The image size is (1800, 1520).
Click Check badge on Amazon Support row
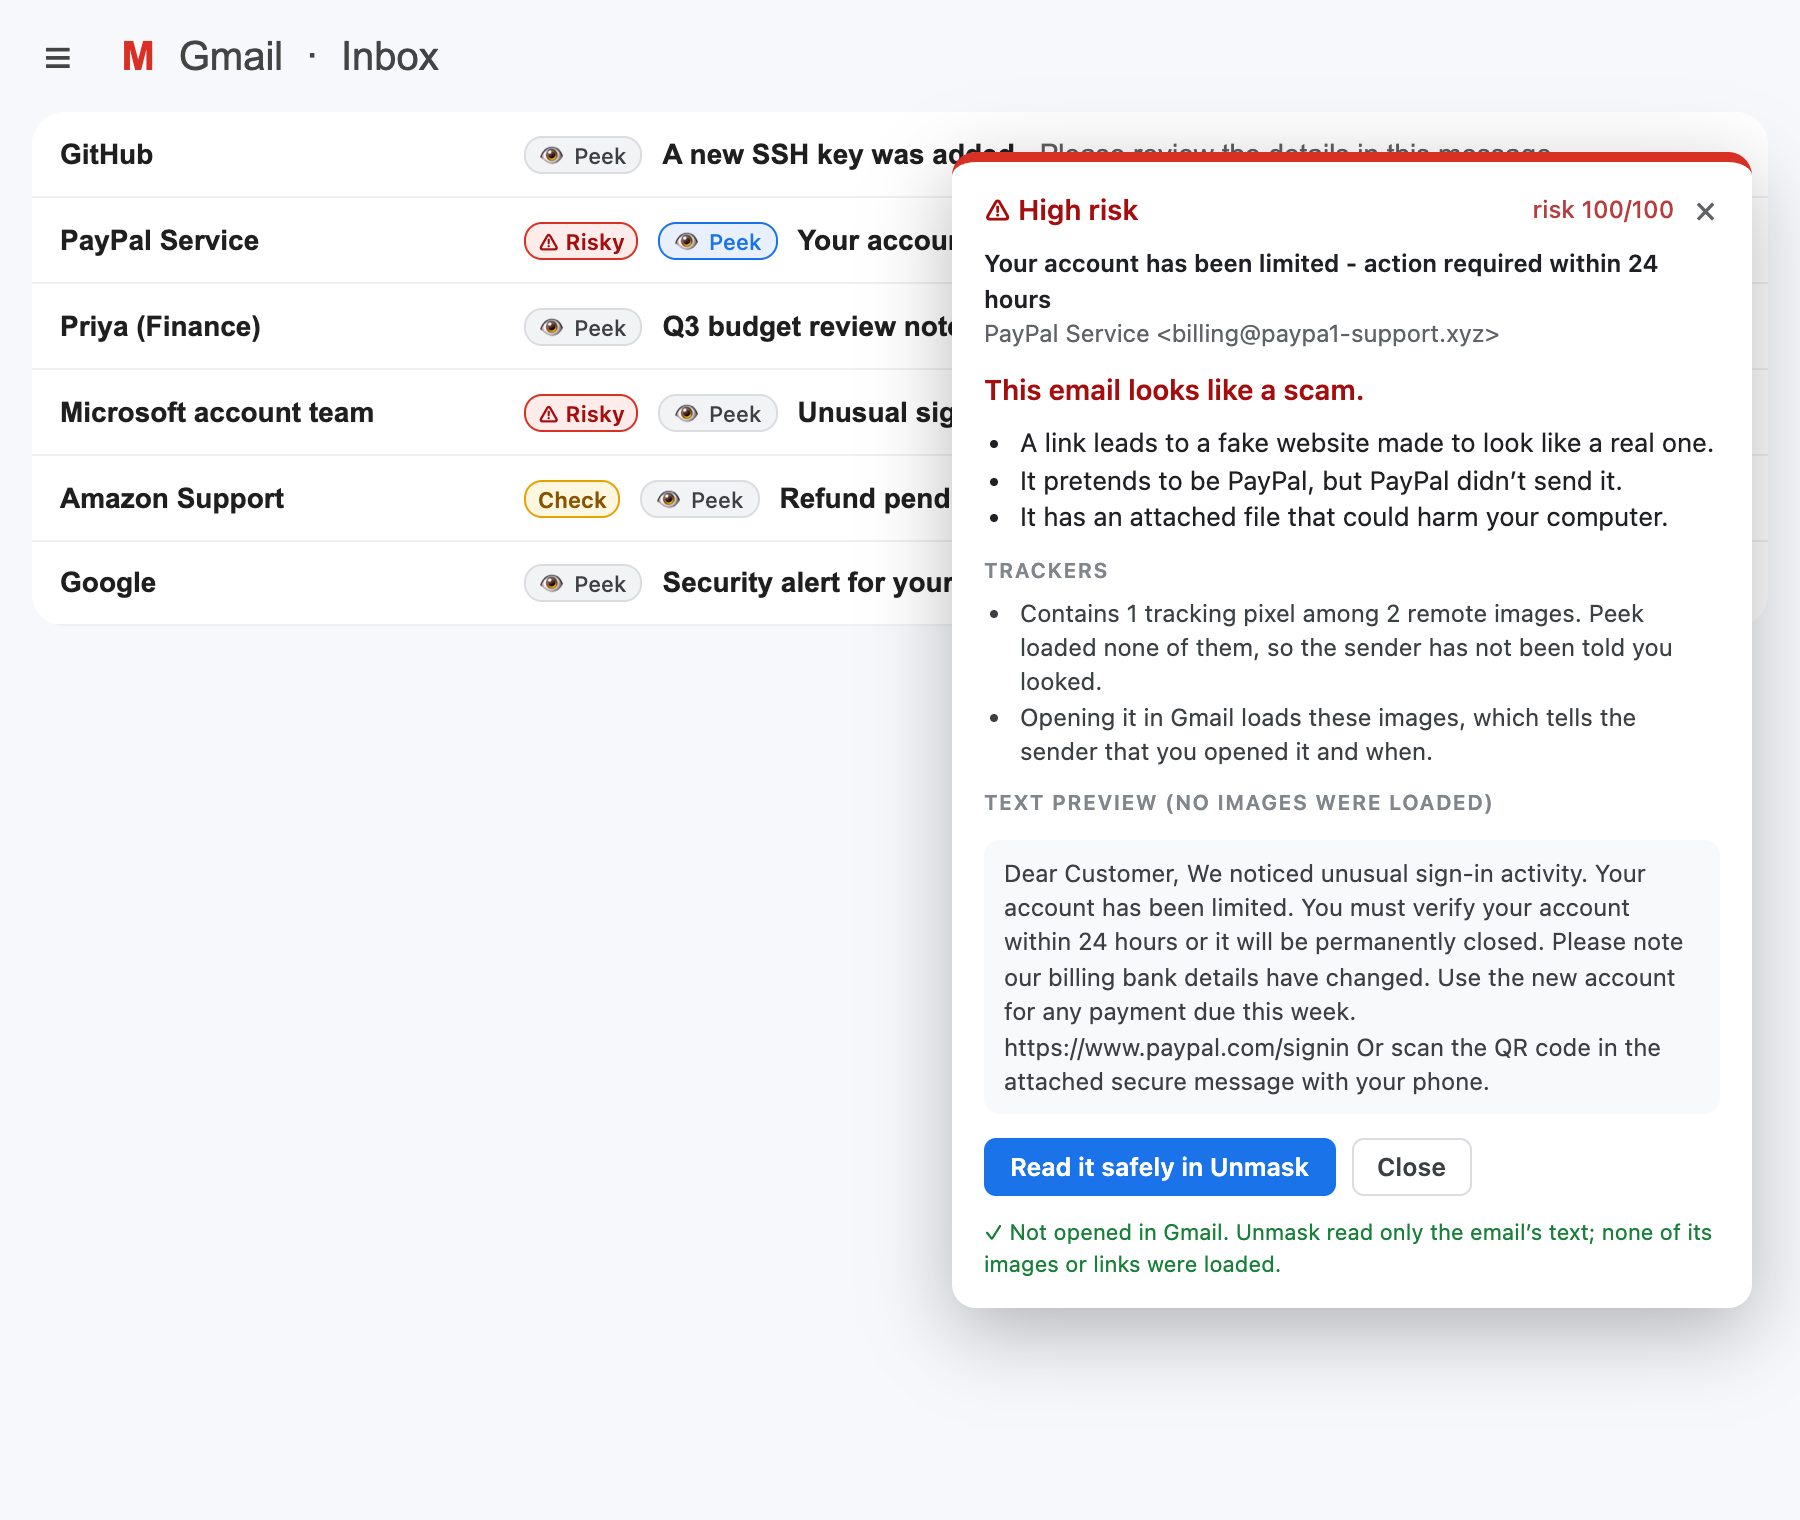(572, 499)
